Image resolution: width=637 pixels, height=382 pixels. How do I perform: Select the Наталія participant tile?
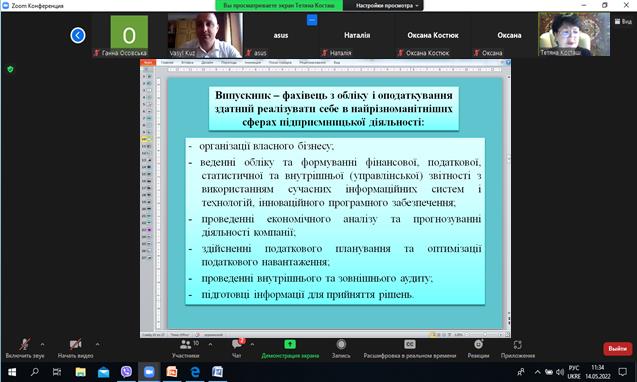[x=357, y=36]
